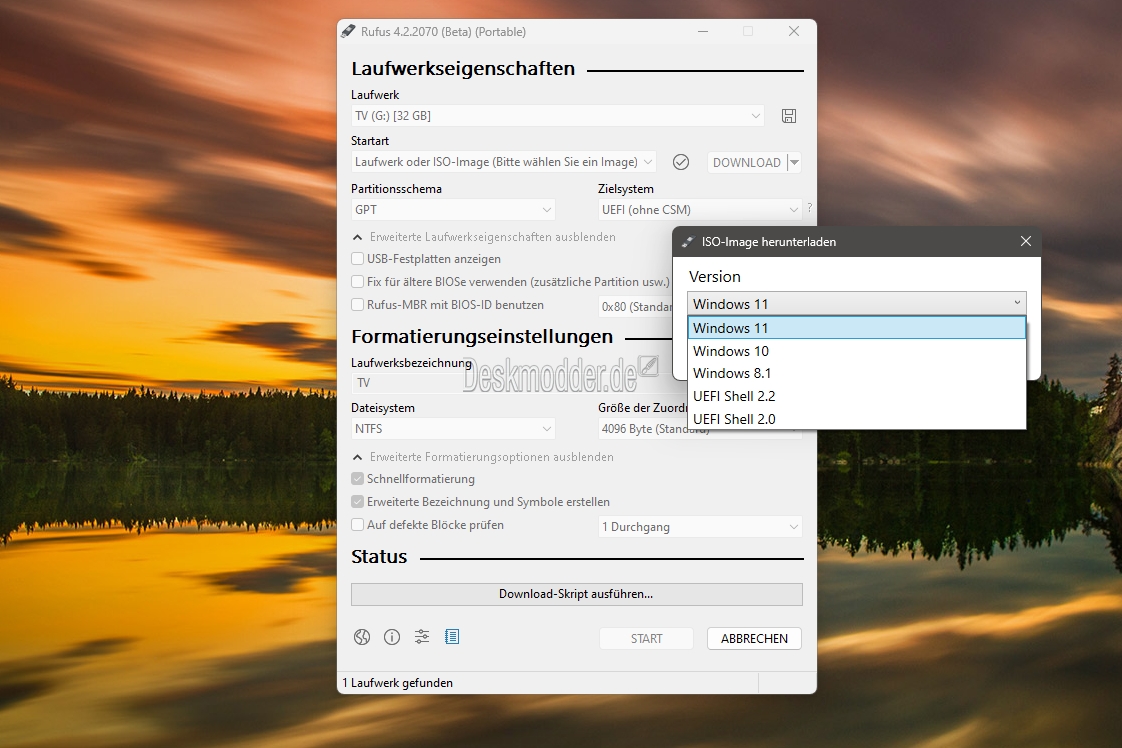Select Windows 10 in the version list

click(x=857, y=351)
